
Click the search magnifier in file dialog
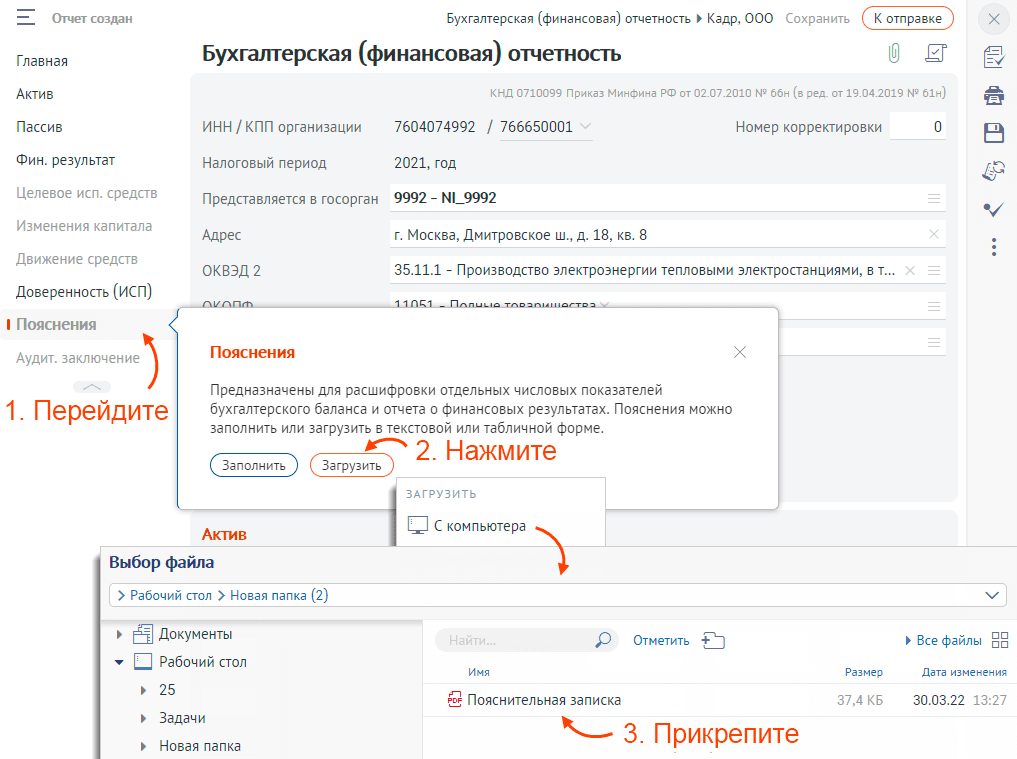point(603,640)
